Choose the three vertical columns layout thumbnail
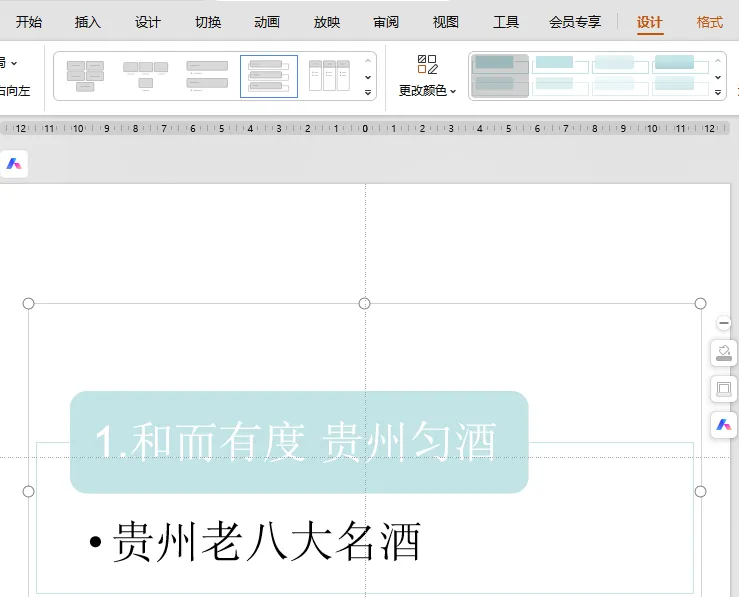Image resolution: width=739 pixels, height=597 pixels. (329, 76)
